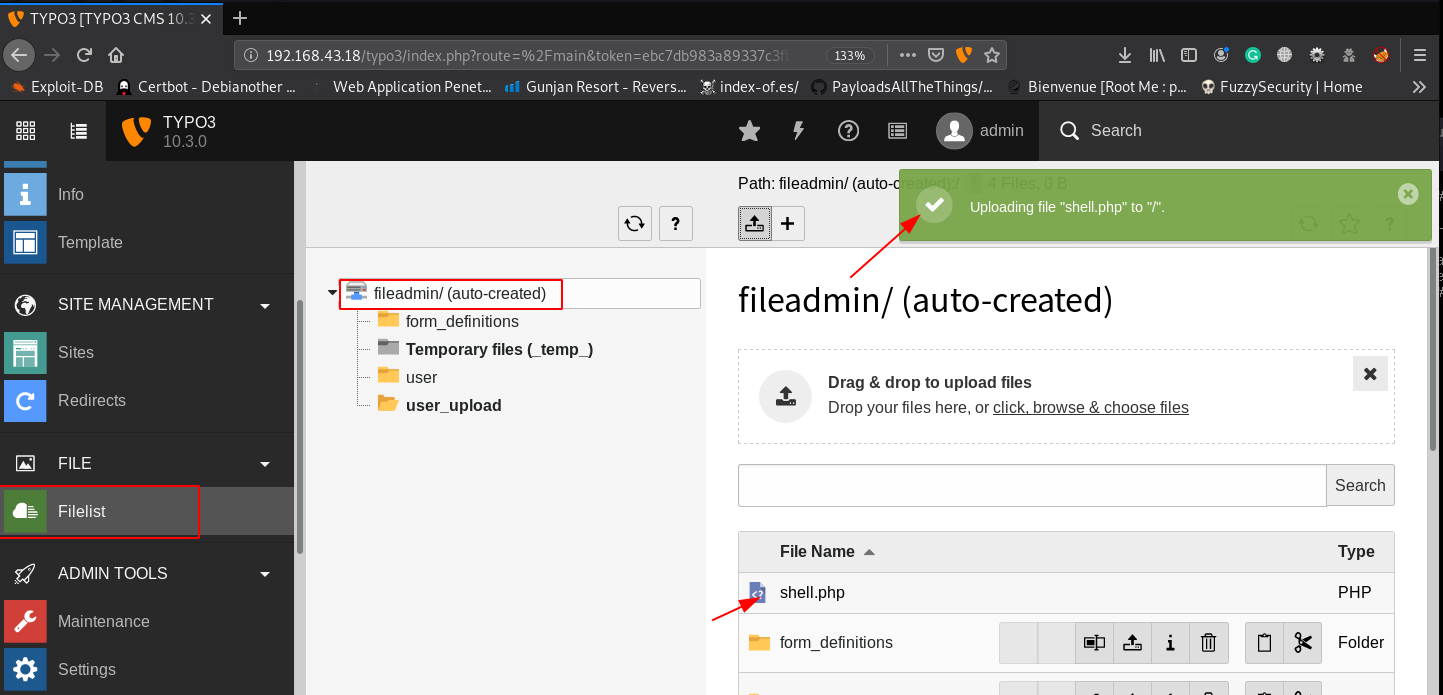Rename the form_definitions folder via rename icon
The image size is (1443, 695).
click(x=1095, y=643)
